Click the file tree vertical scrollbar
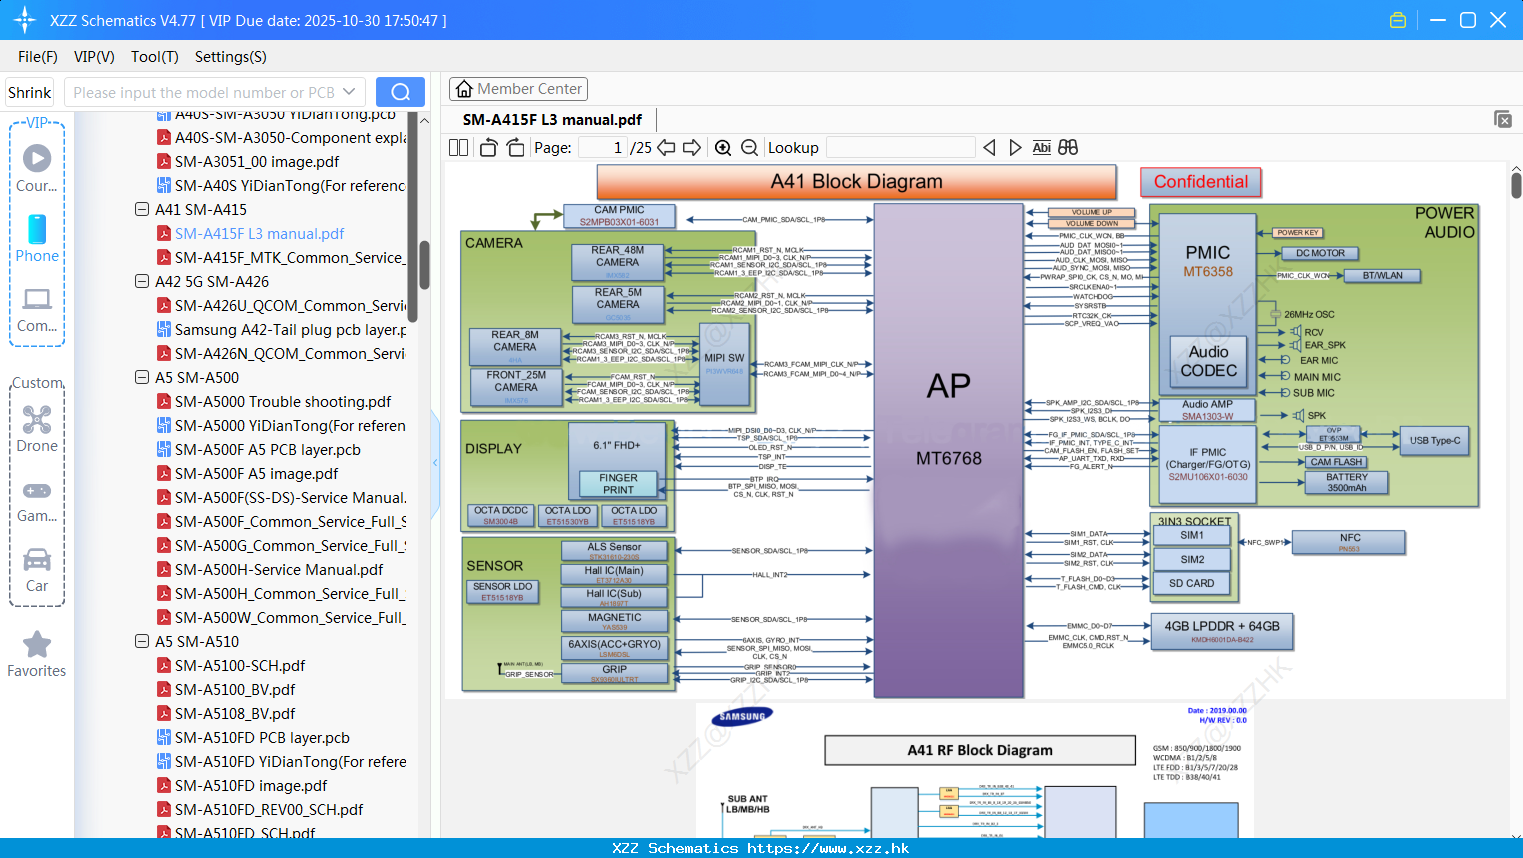 coord(424,265)
